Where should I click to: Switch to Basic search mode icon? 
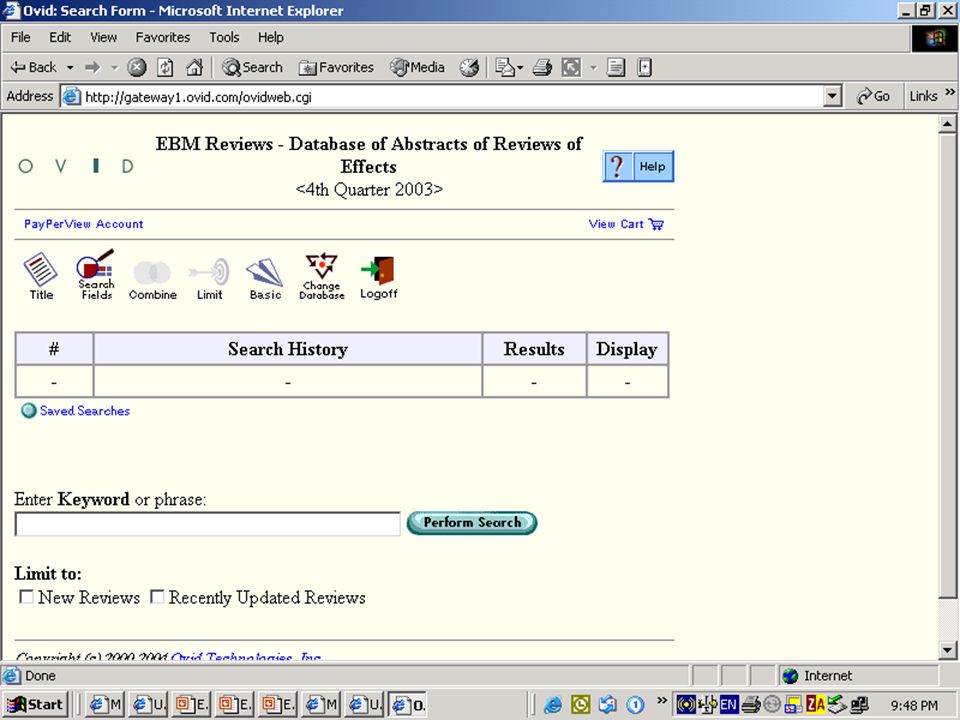(x=265, y=279)
